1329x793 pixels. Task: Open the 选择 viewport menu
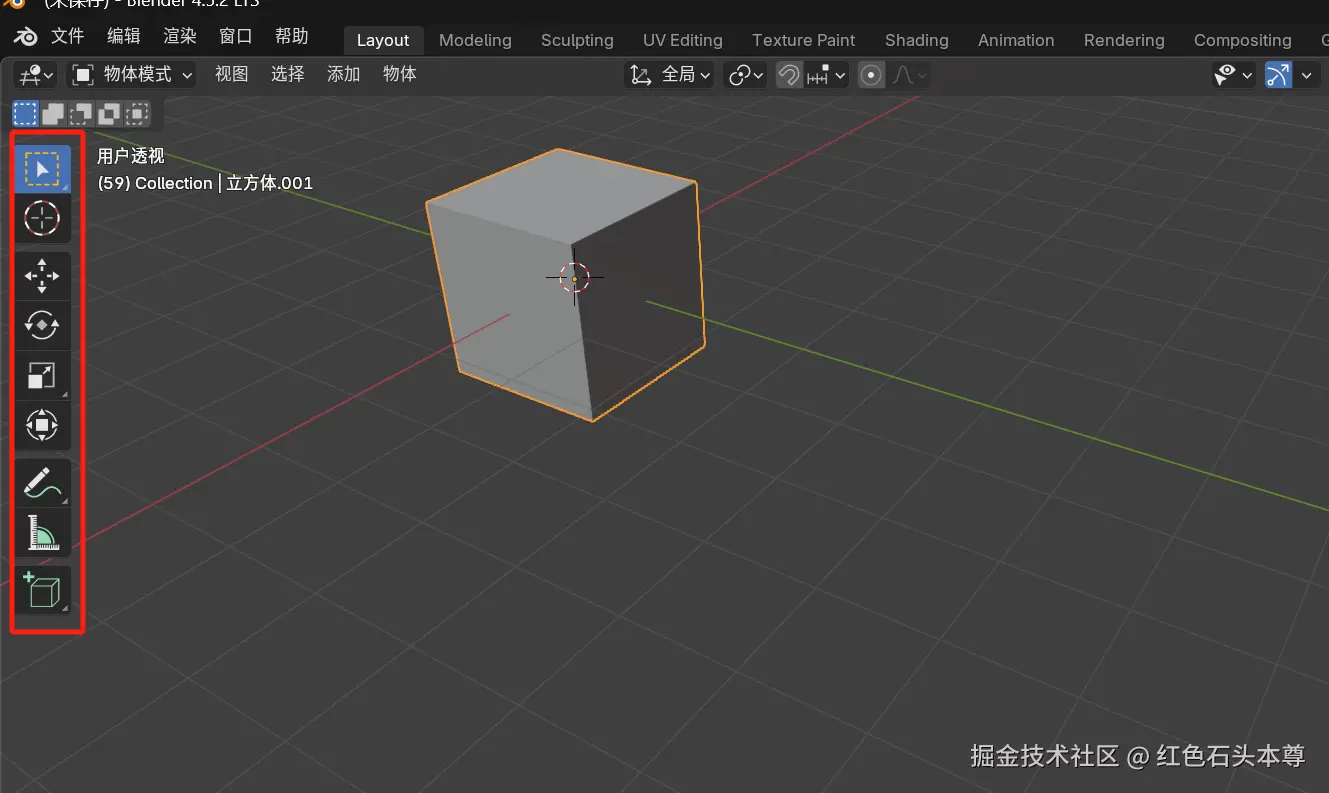(288, 75)
